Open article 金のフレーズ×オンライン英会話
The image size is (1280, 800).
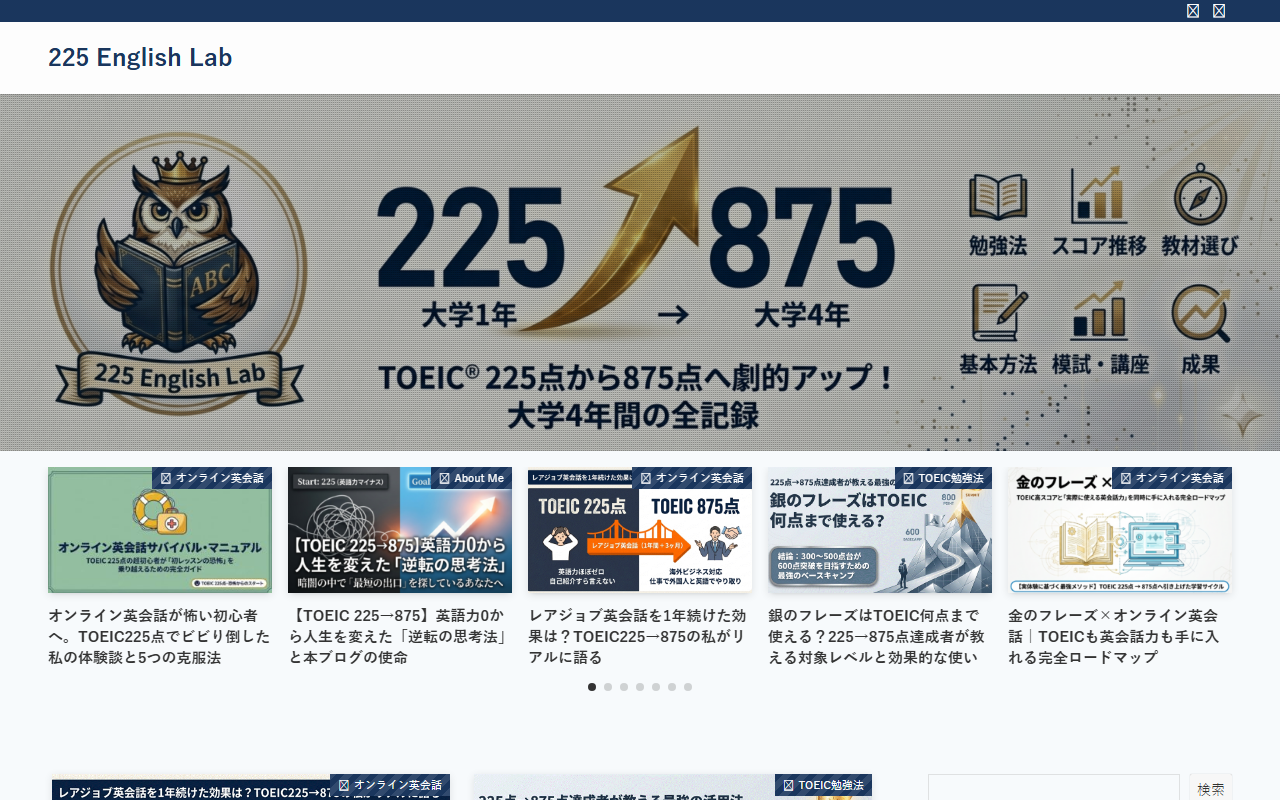tap(1120, 636)
